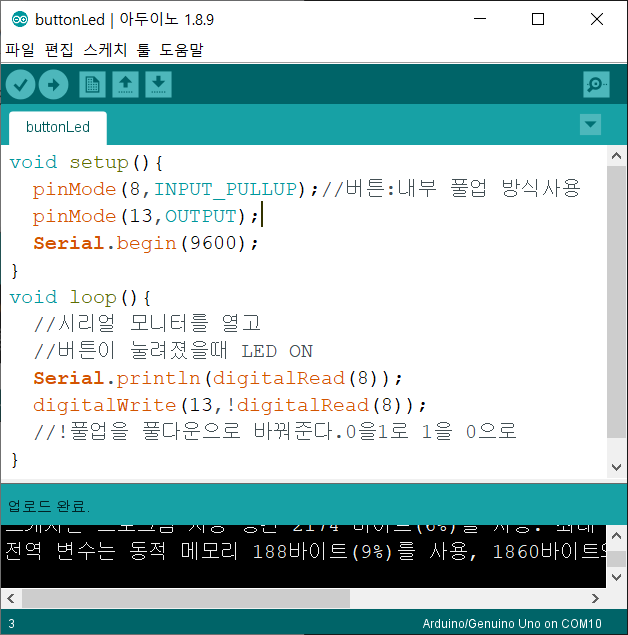Click the Upload arrow button
This screenshot has width=628, height=635.
53,85
